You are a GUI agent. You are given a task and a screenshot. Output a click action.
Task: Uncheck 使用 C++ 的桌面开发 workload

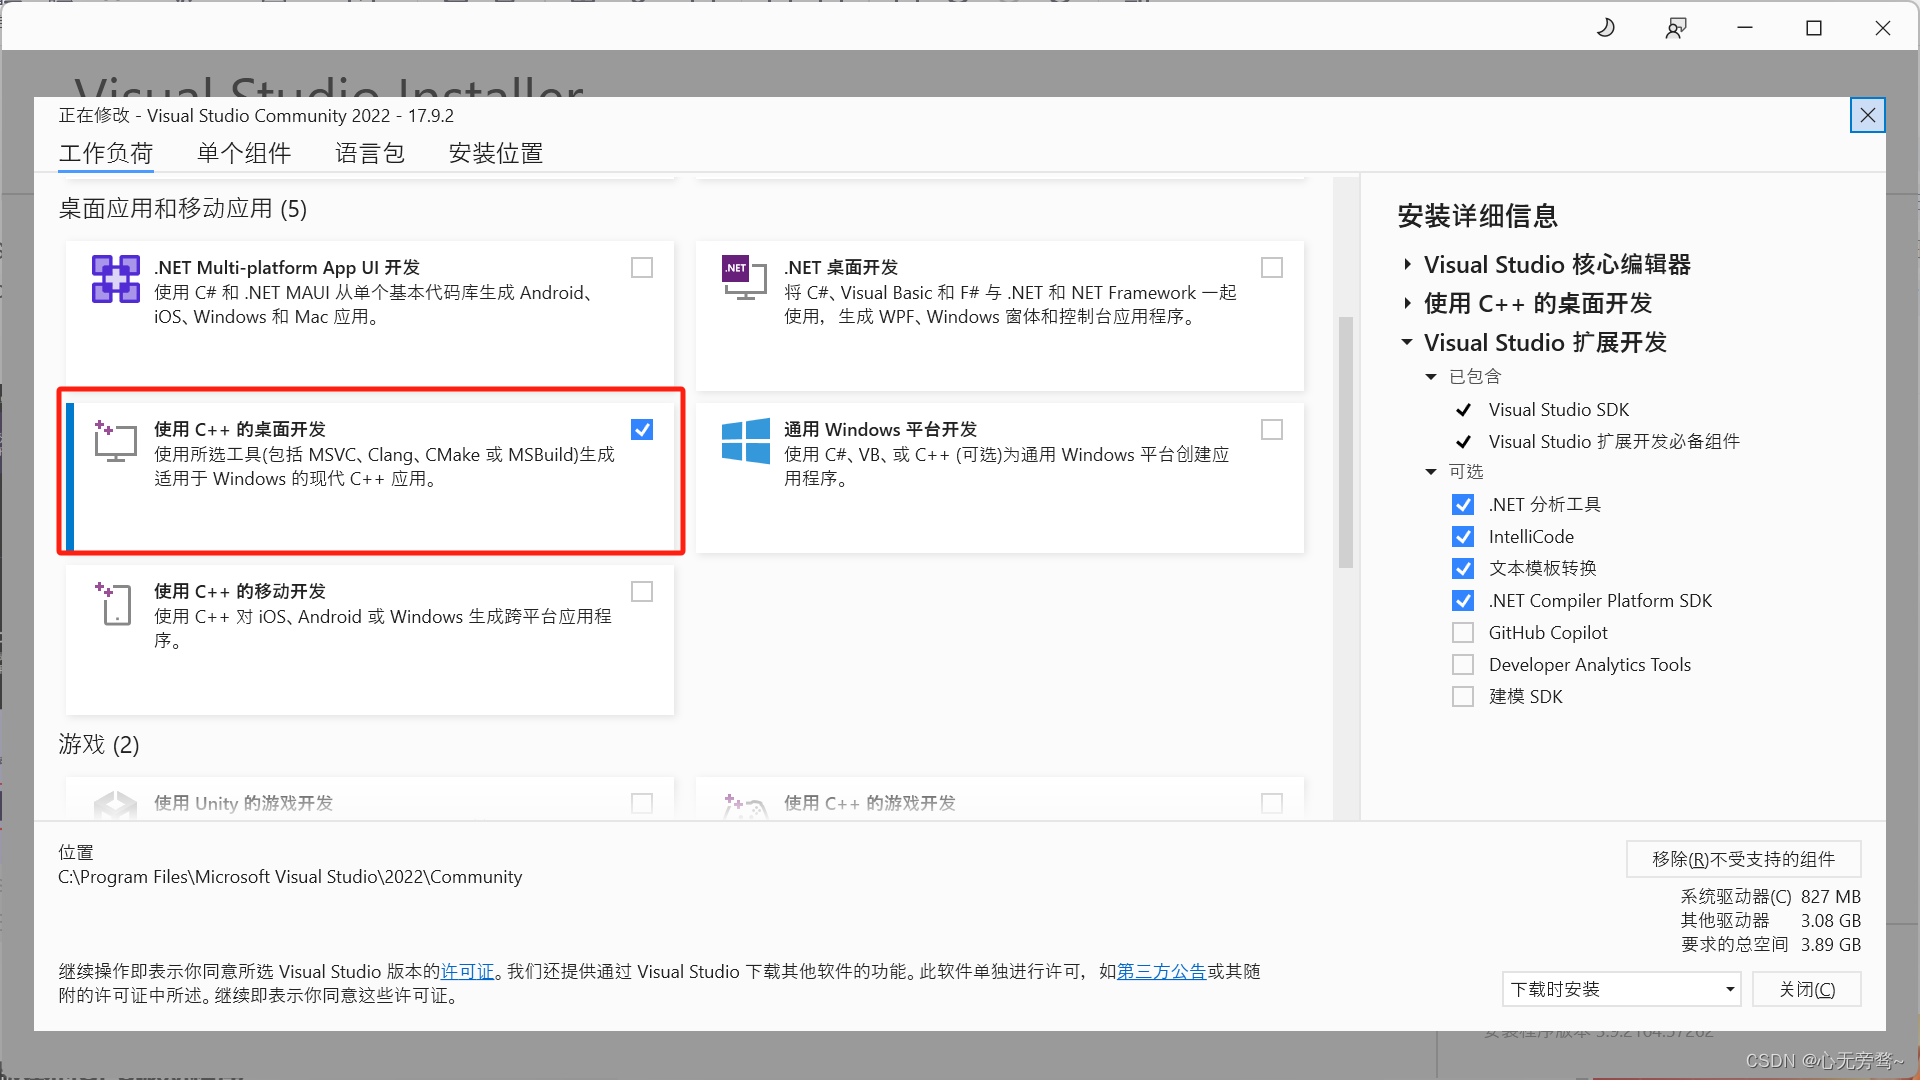(x=642, y=430)
